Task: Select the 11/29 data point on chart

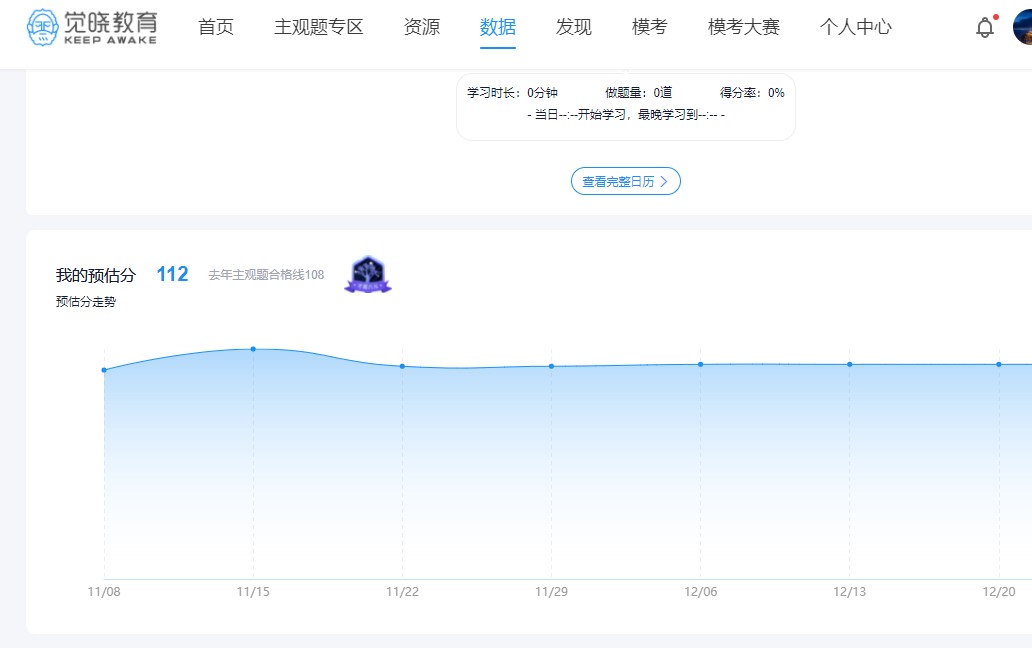Action: coord(552,366)
